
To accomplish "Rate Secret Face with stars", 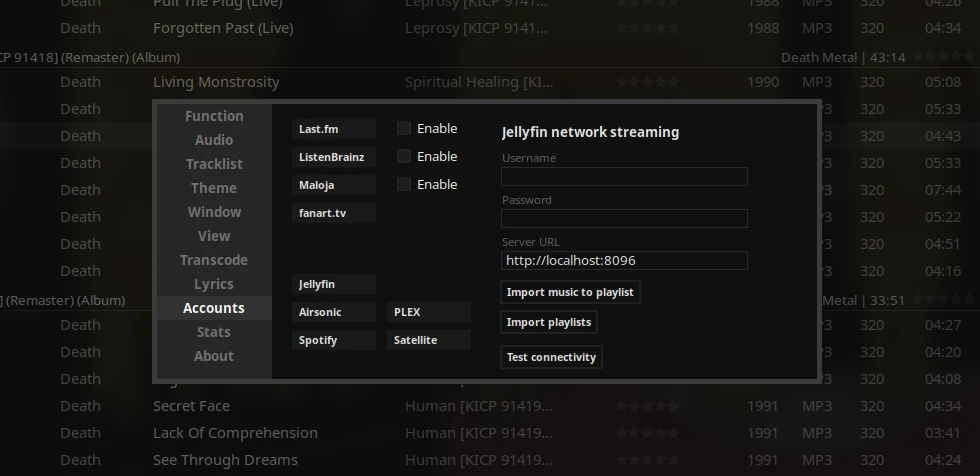I will [647, 406].
